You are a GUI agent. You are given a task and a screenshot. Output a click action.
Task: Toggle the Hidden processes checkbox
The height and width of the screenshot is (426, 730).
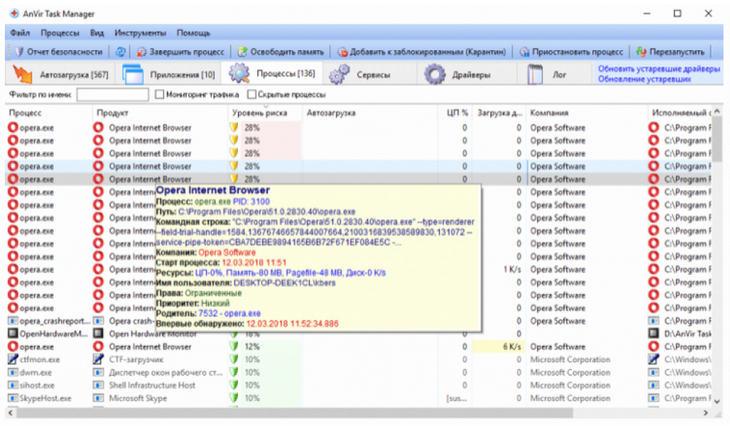[251, 95]
